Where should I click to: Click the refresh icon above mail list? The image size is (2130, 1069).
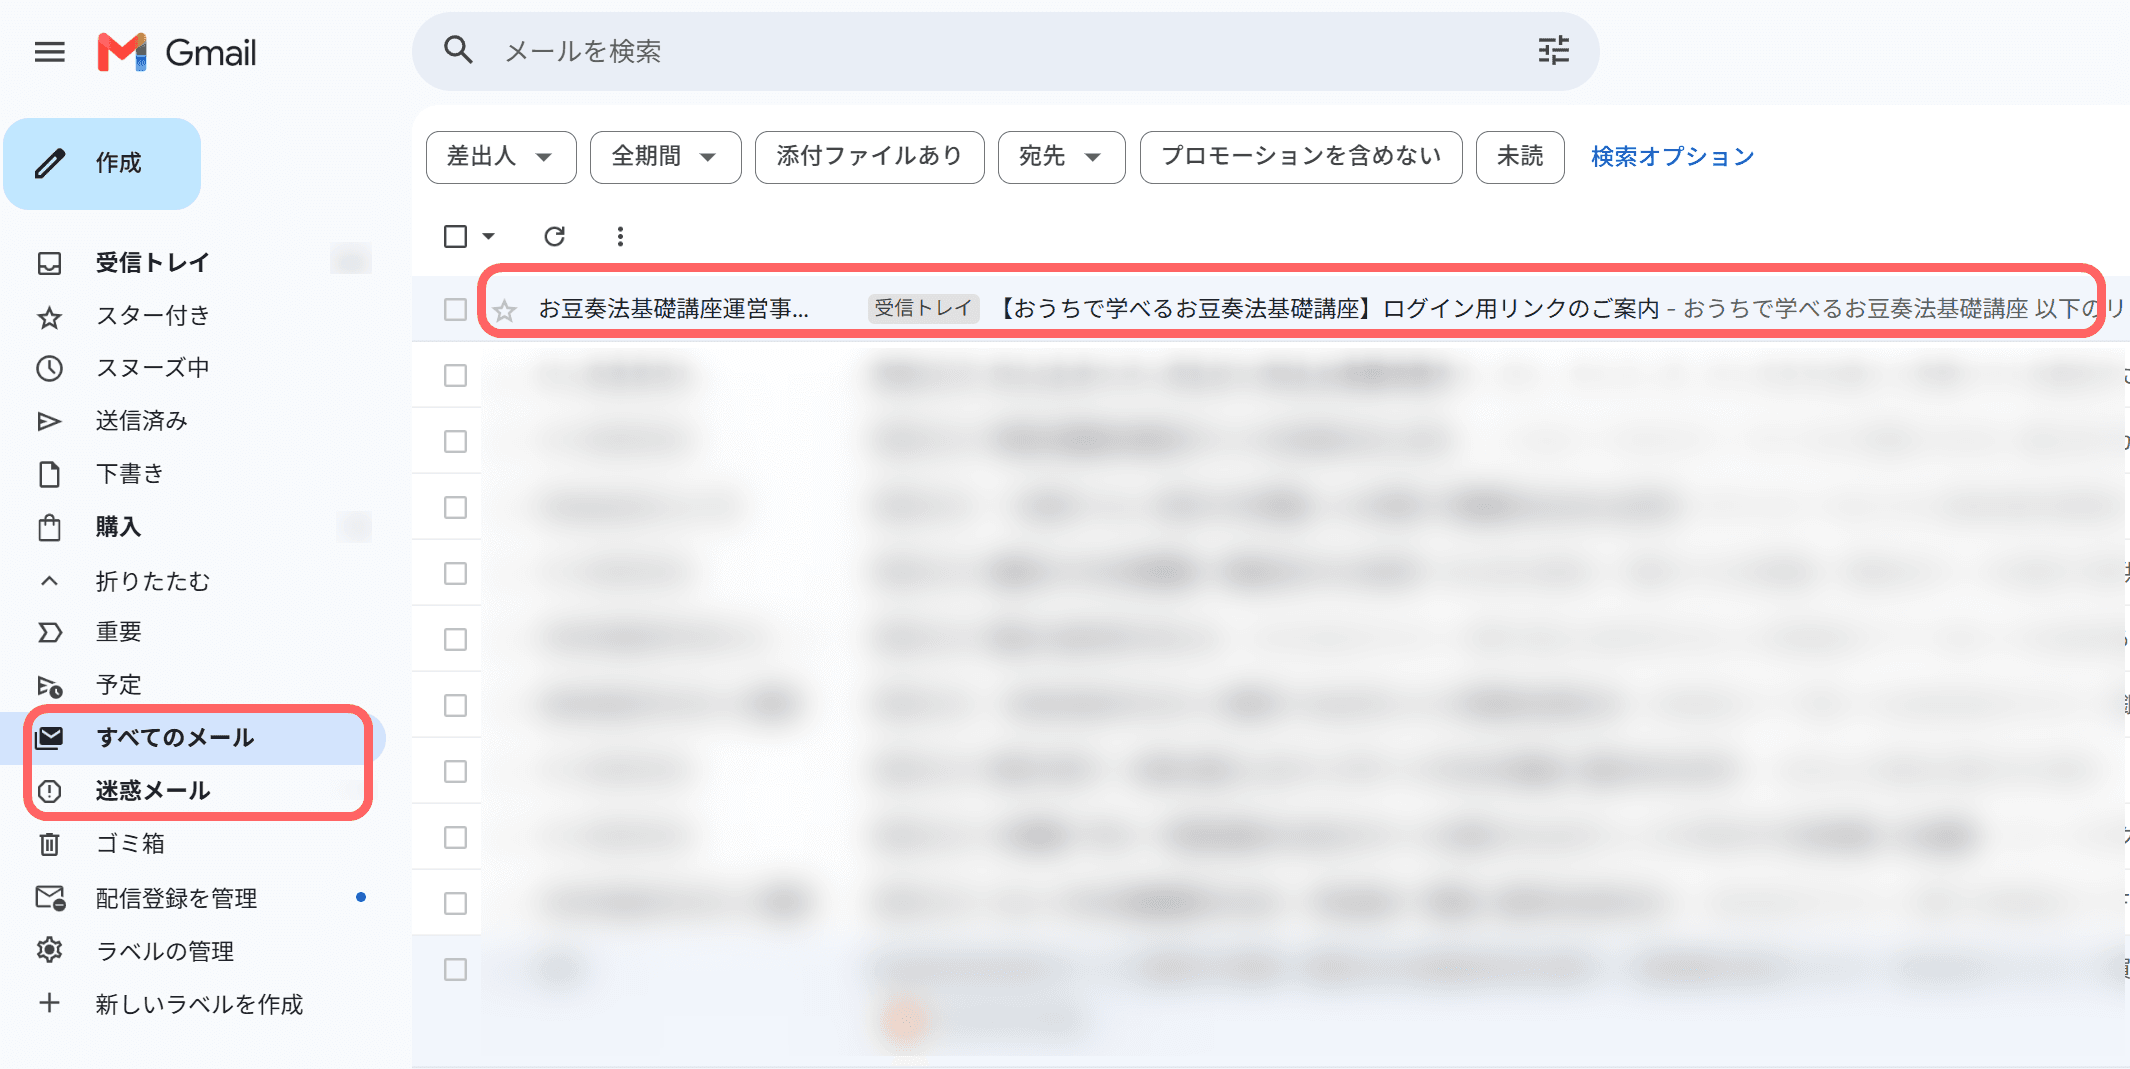click(x=554, y=236)
